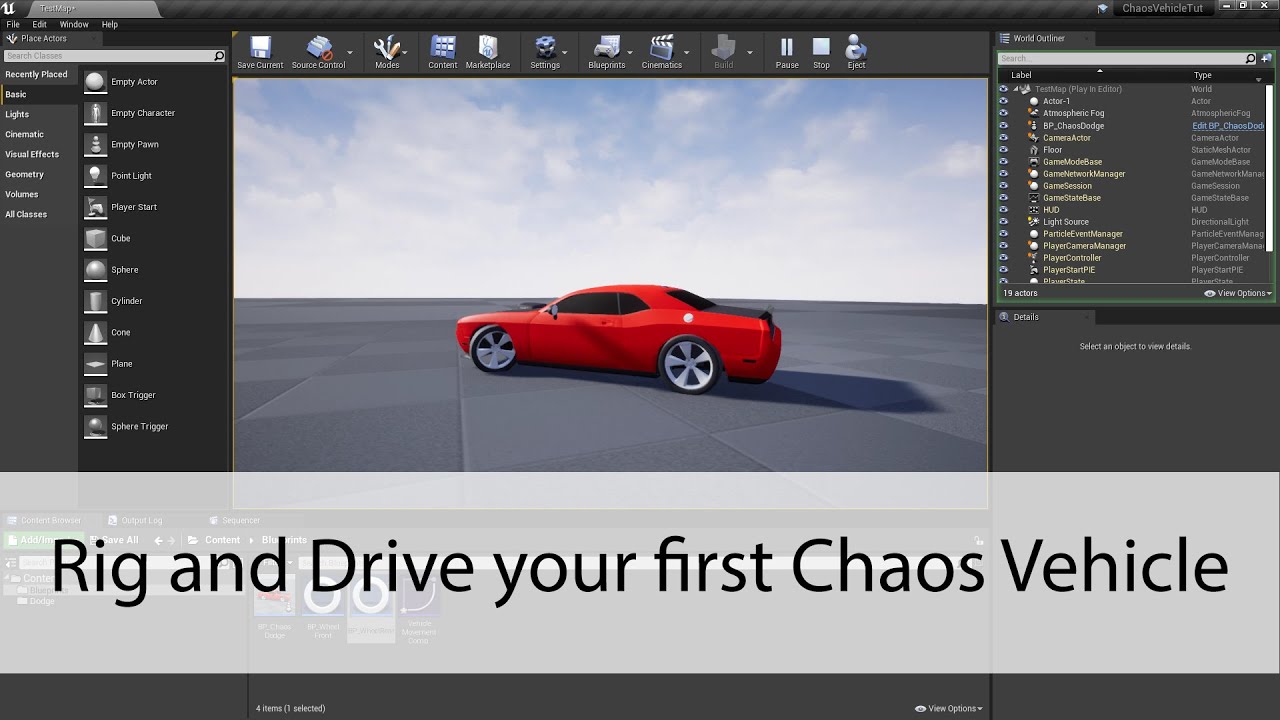
Task: Select the Cone shape icon
Action: point(95,332)
